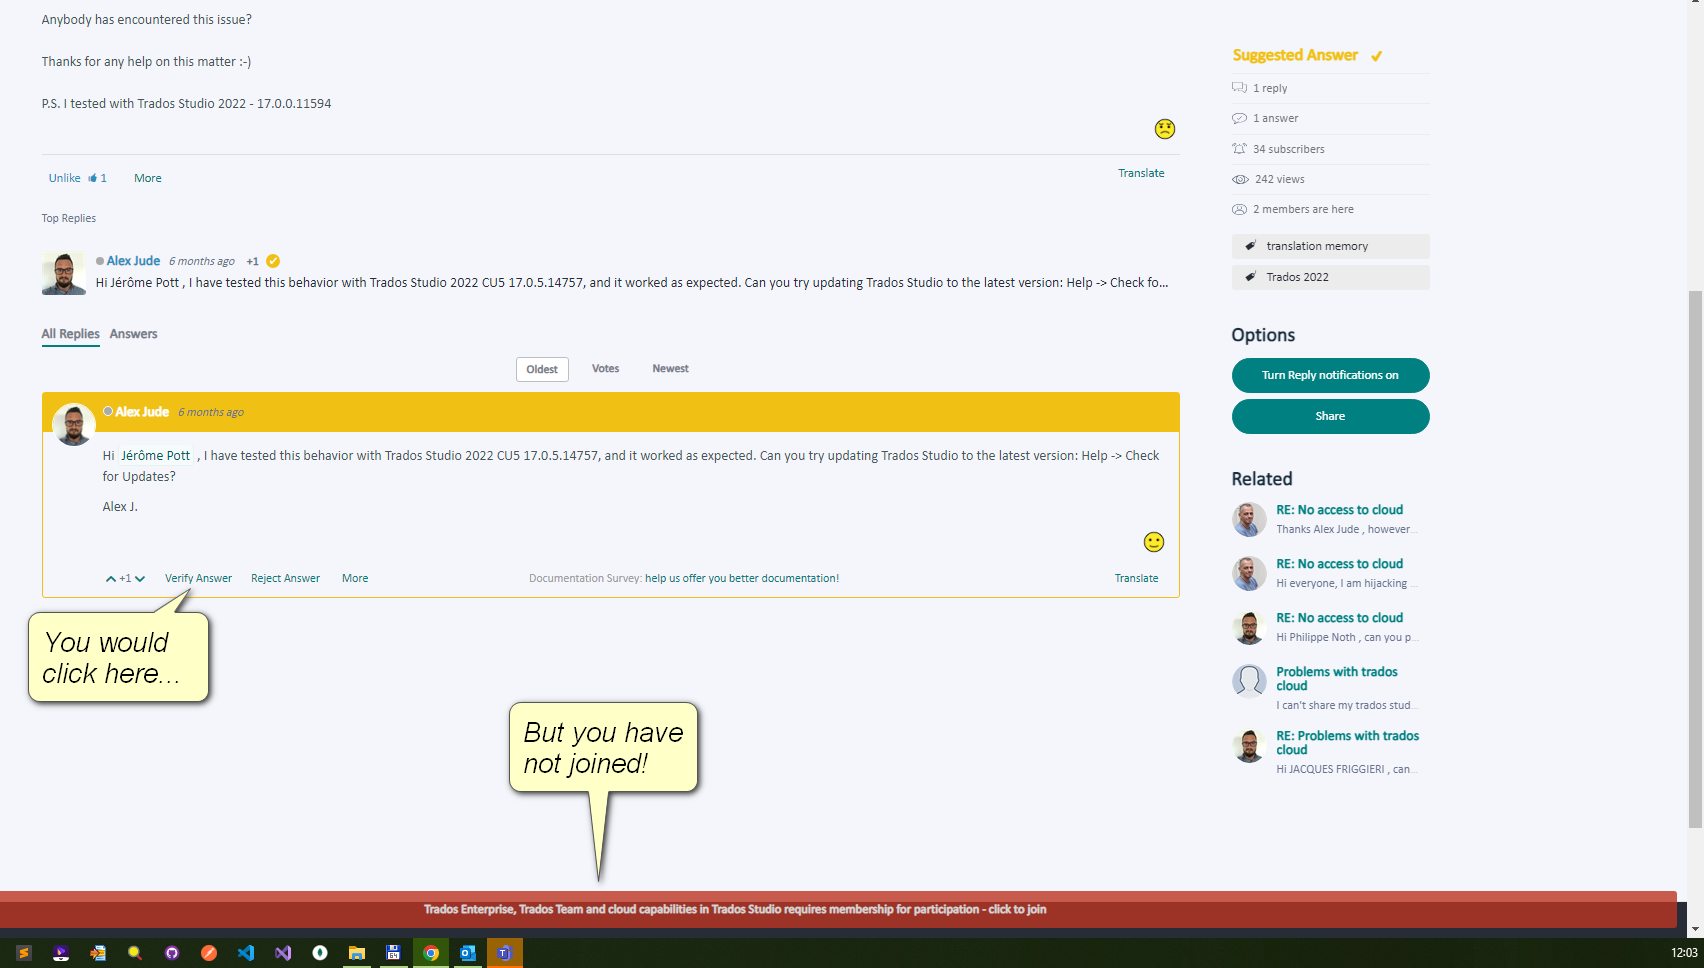Switch to Outlook in taskbar
The image size is (1704, 968).
tap(468, 953)
